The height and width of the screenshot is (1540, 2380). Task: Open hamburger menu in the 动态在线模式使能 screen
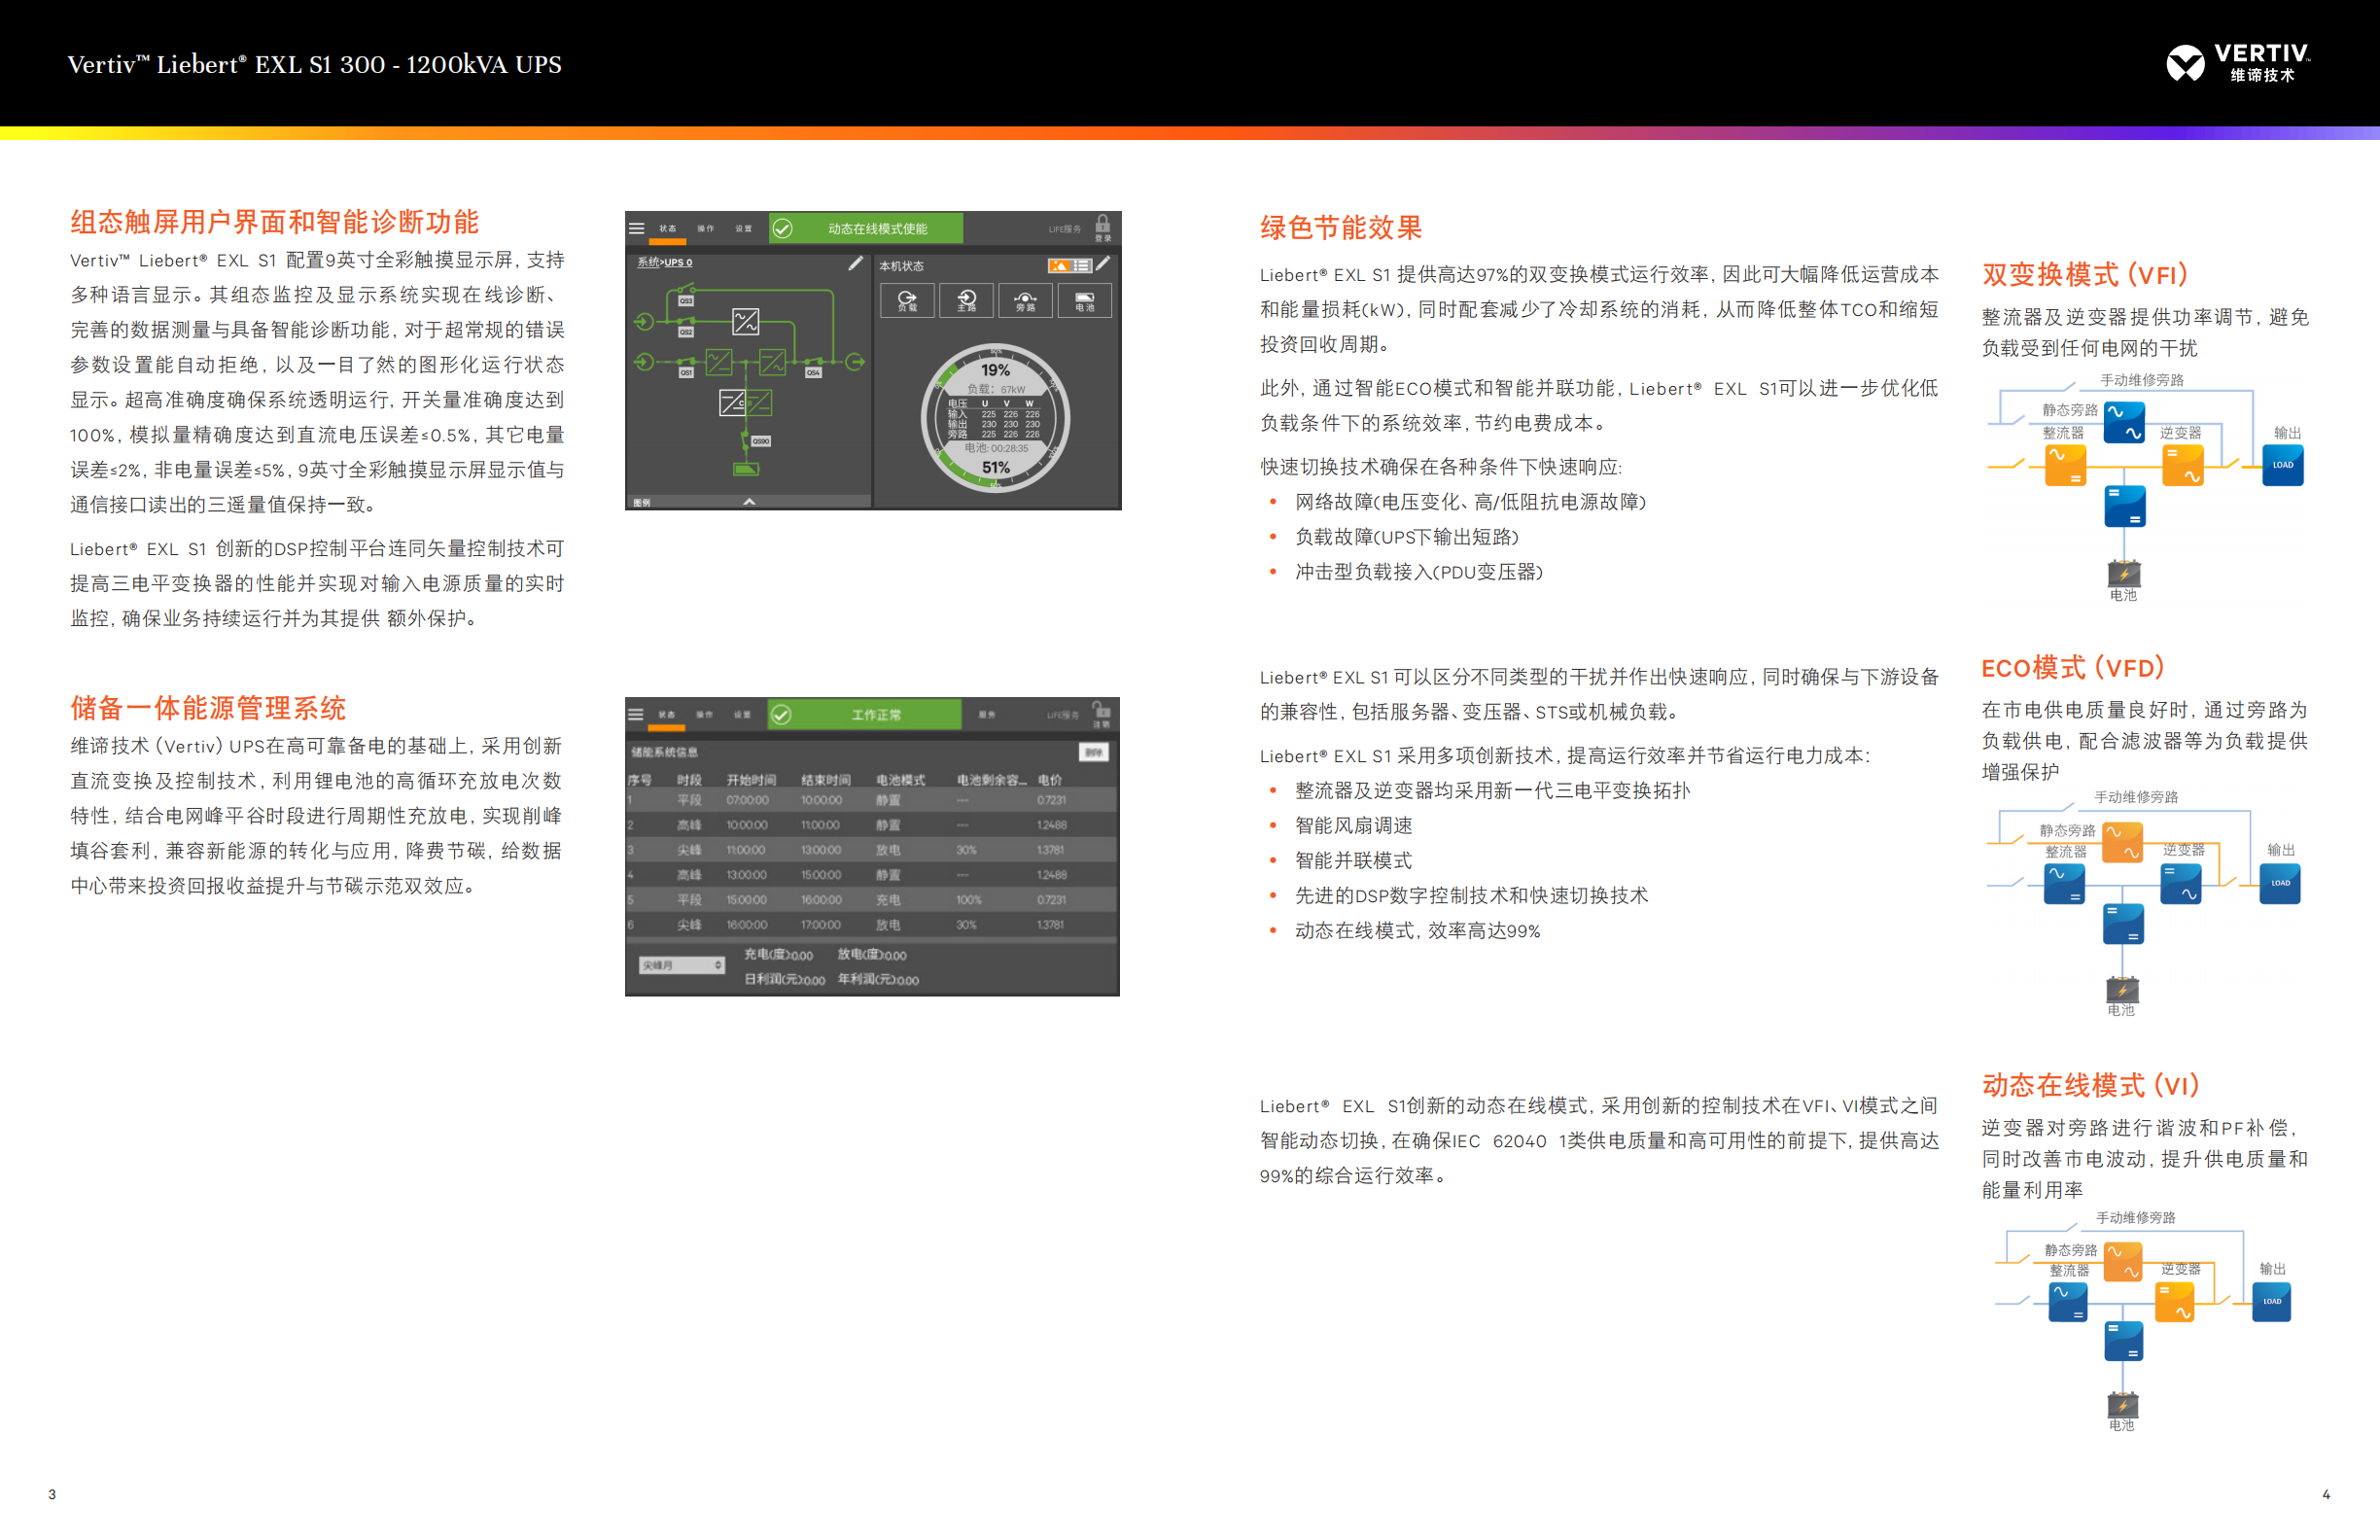point(637,228)
